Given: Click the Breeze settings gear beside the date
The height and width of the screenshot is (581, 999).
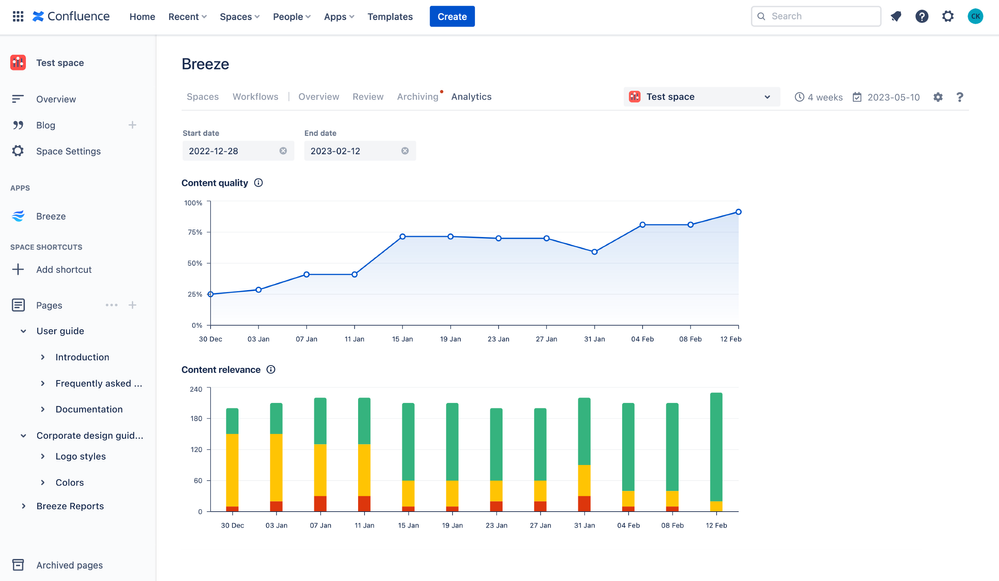Looking at the screenshot, I should pyautogui.click(x=938, y=97).
